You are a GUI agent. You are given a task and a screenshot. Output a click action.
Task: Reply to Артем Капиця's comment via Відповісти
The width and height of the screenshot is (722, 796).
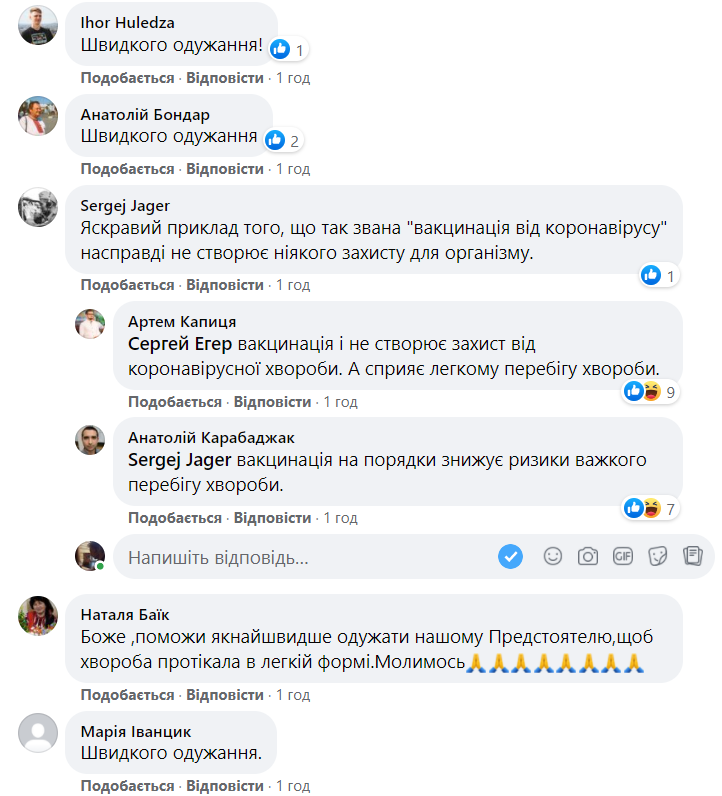pos(273,402)
